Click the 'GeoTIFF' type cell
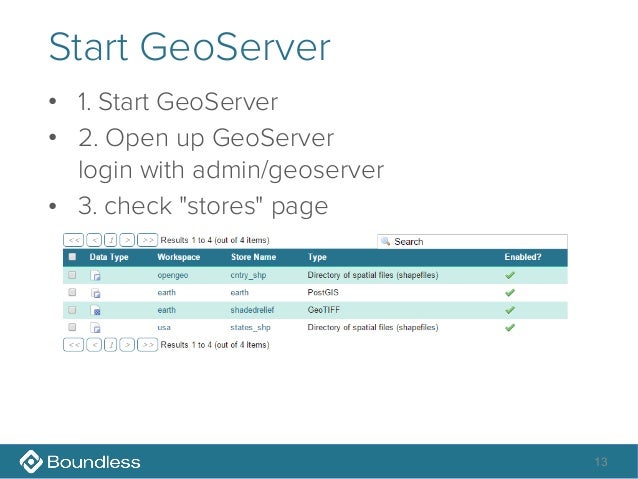This screenshot has height=479, width=638. point(323,310)
